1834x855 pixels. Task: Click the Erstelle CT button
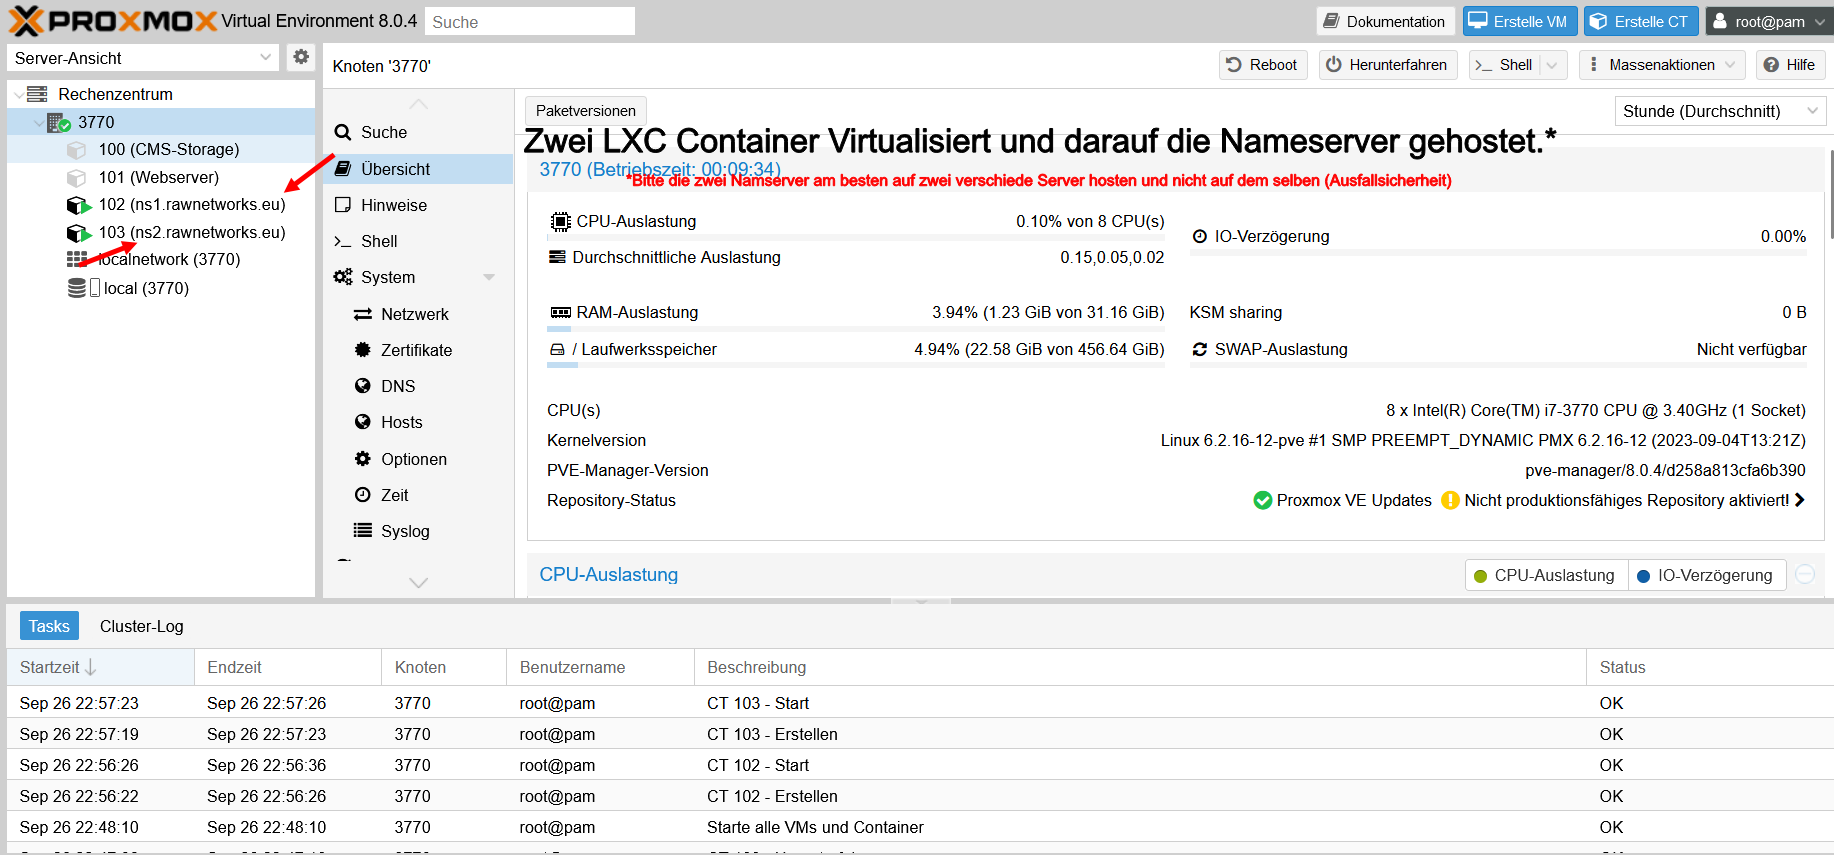click(x=1641, y=21)
